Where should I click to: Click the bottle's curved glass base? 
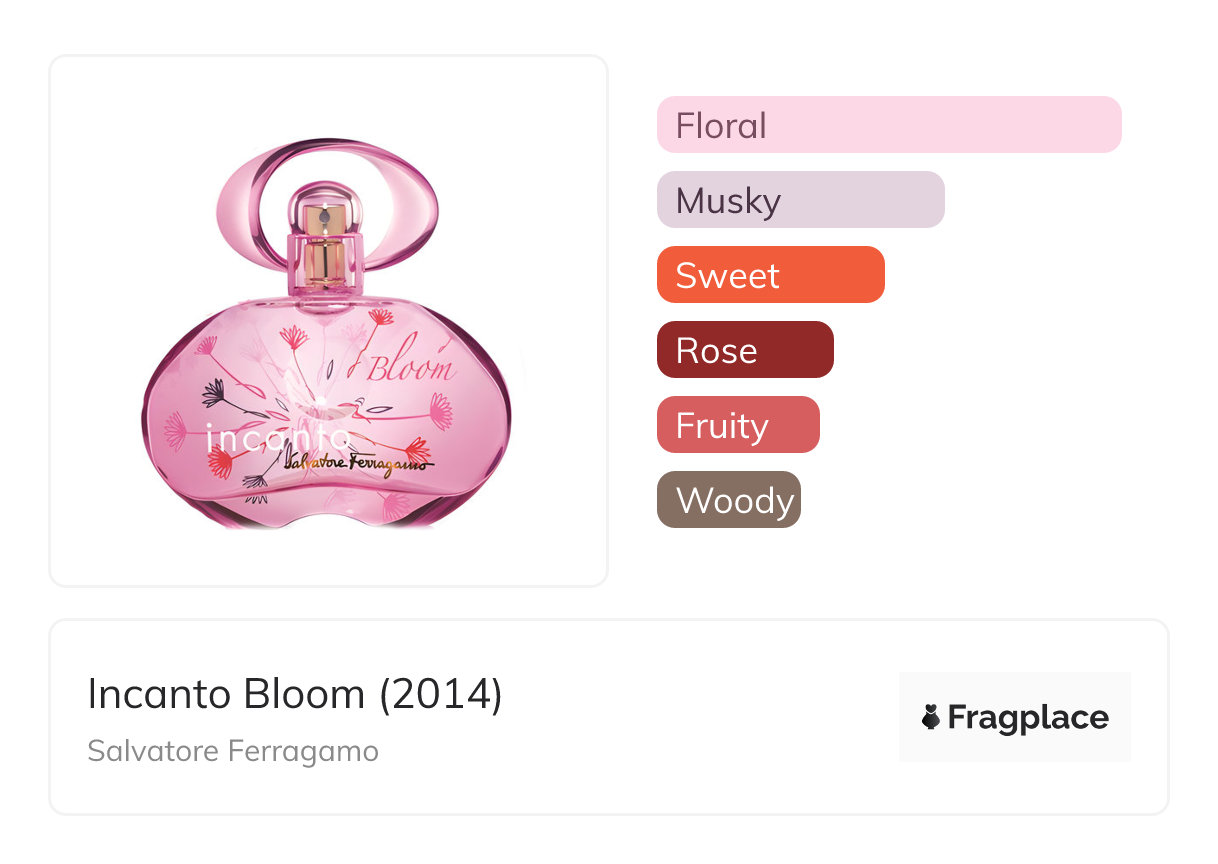tap(328, 508)
